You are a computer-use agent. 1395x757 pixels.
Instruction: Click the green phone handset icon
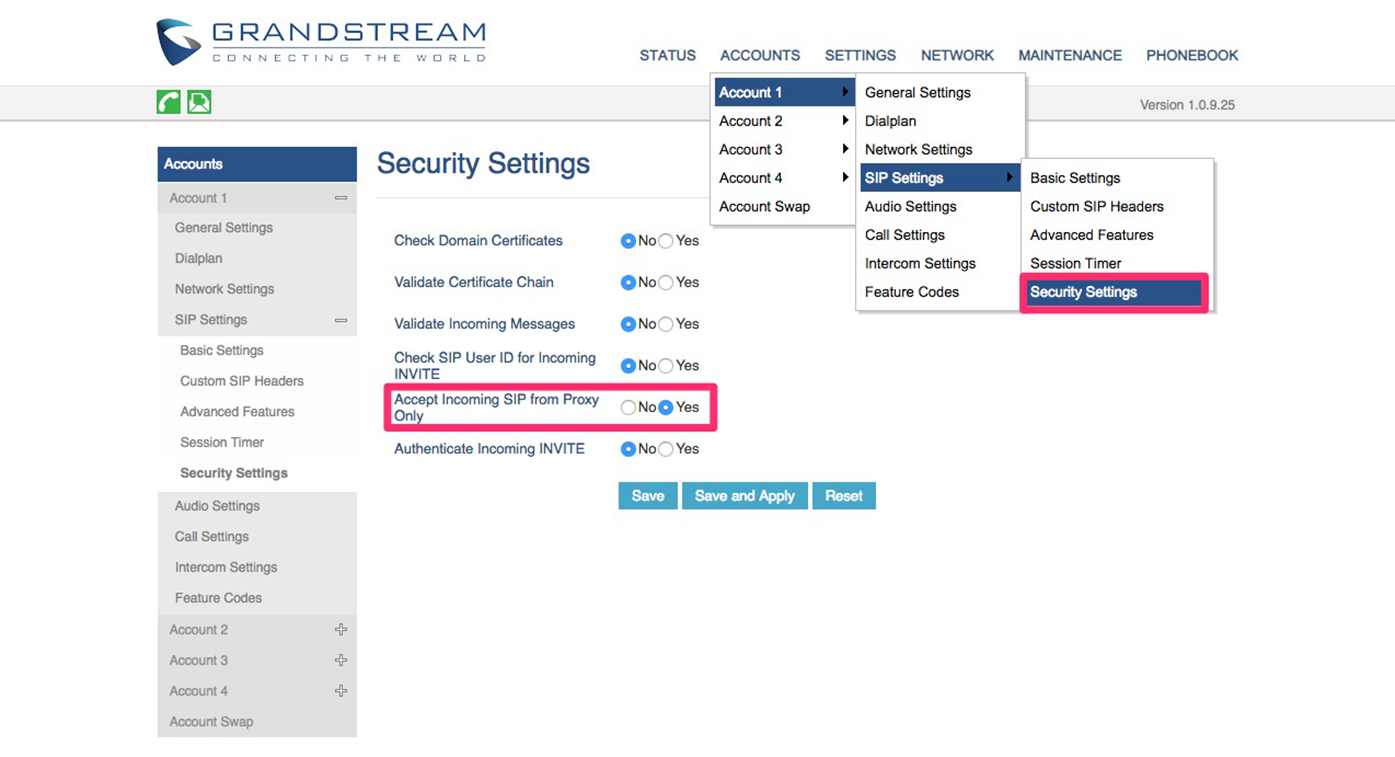coord(168,102)
